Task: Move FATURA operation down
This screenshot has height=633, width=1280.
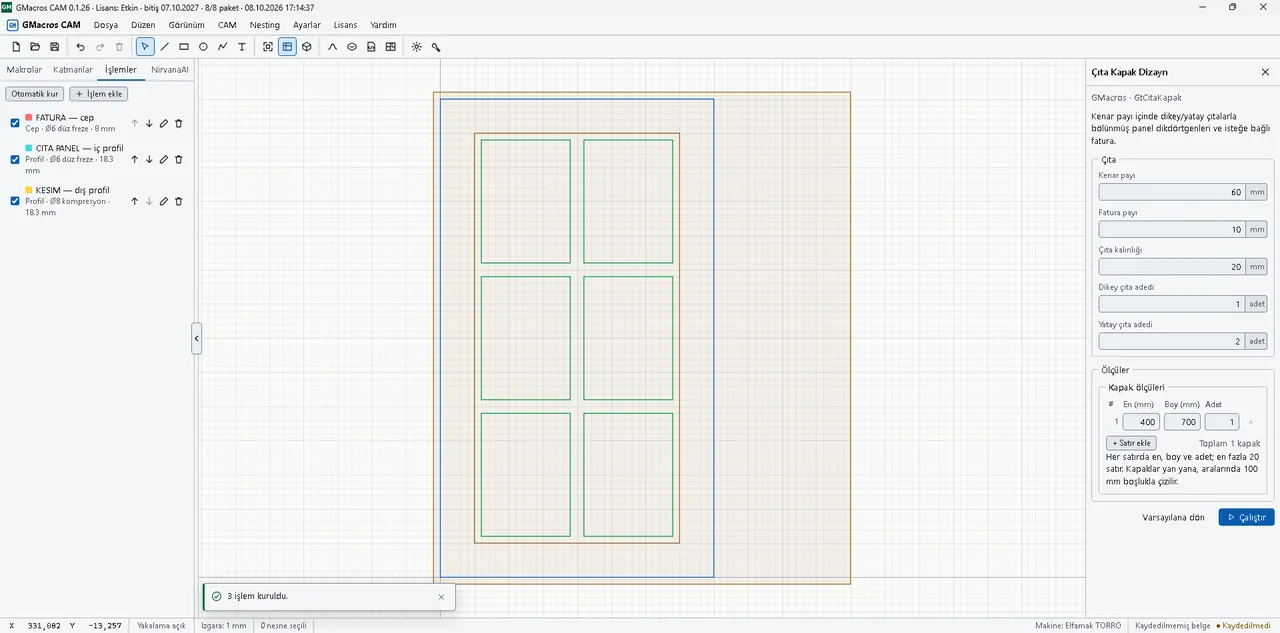Action: [149, 124]
